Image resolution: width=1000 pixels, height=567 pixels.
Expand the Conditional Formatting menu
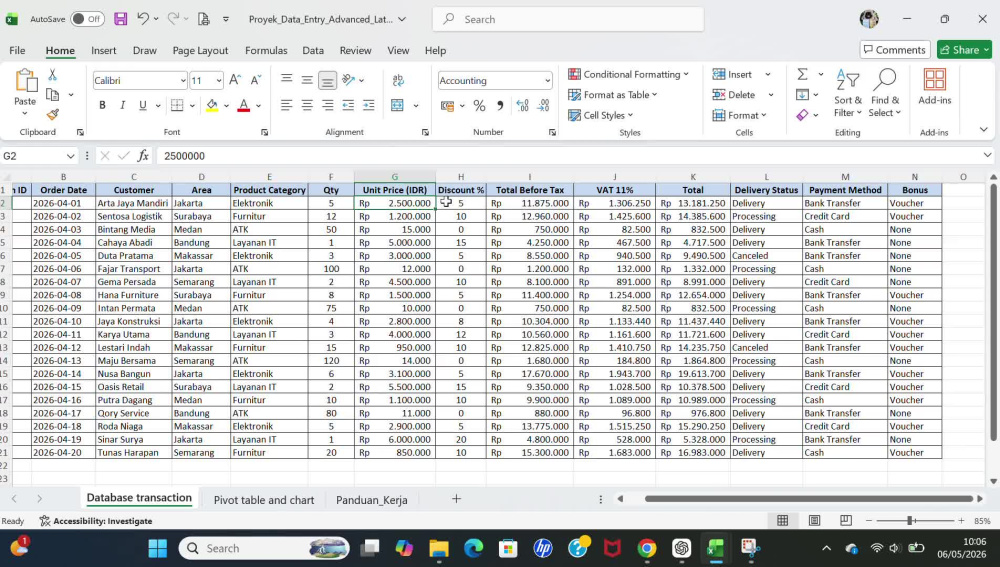pos(628,75)
